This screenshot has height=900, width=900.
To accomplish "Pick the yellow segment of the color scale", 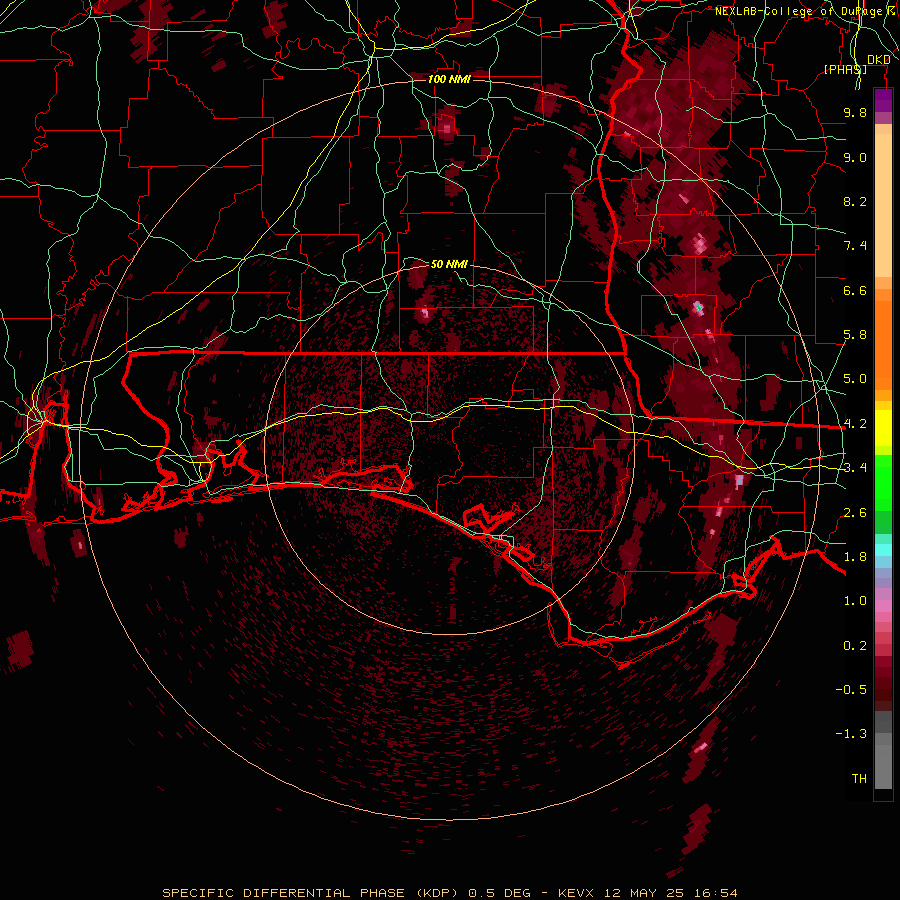I will click(x=883, y=428).
